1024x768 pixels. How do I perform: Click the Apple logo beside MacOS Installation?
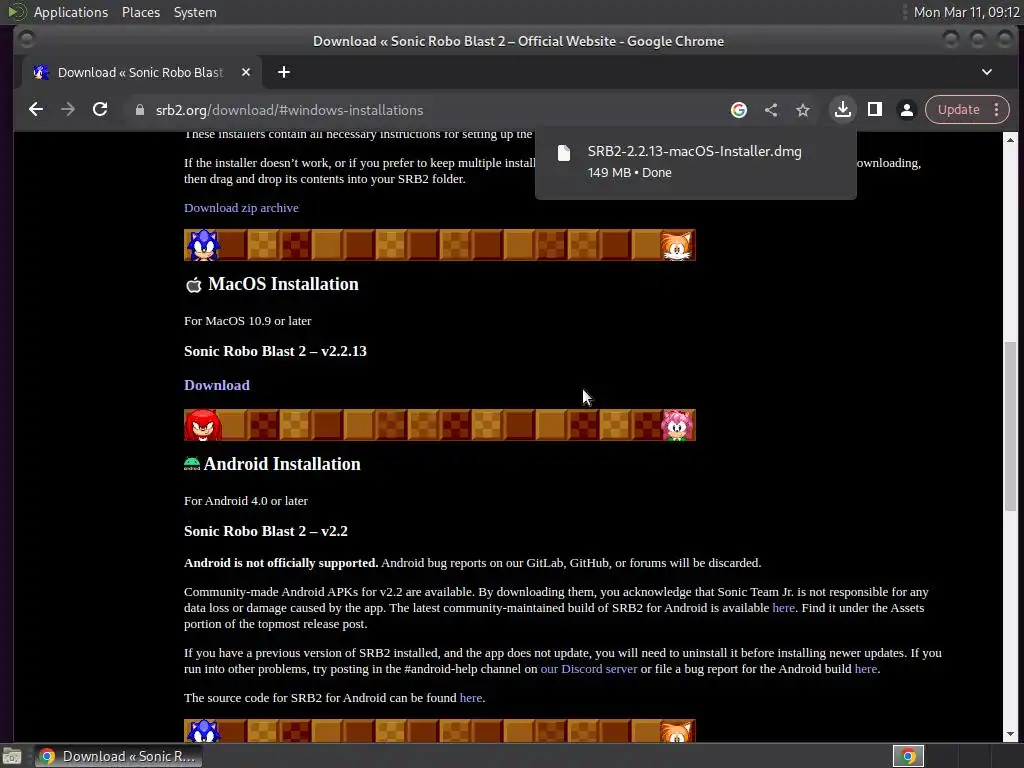(193, 285)
